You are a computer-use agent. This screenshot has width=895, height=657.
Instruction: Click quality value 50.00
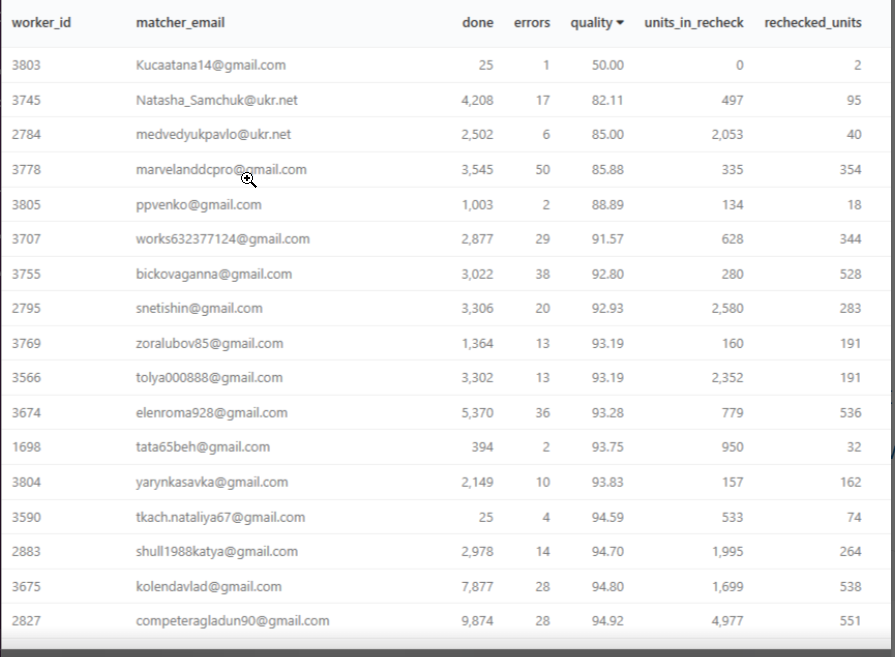(607, 65)
